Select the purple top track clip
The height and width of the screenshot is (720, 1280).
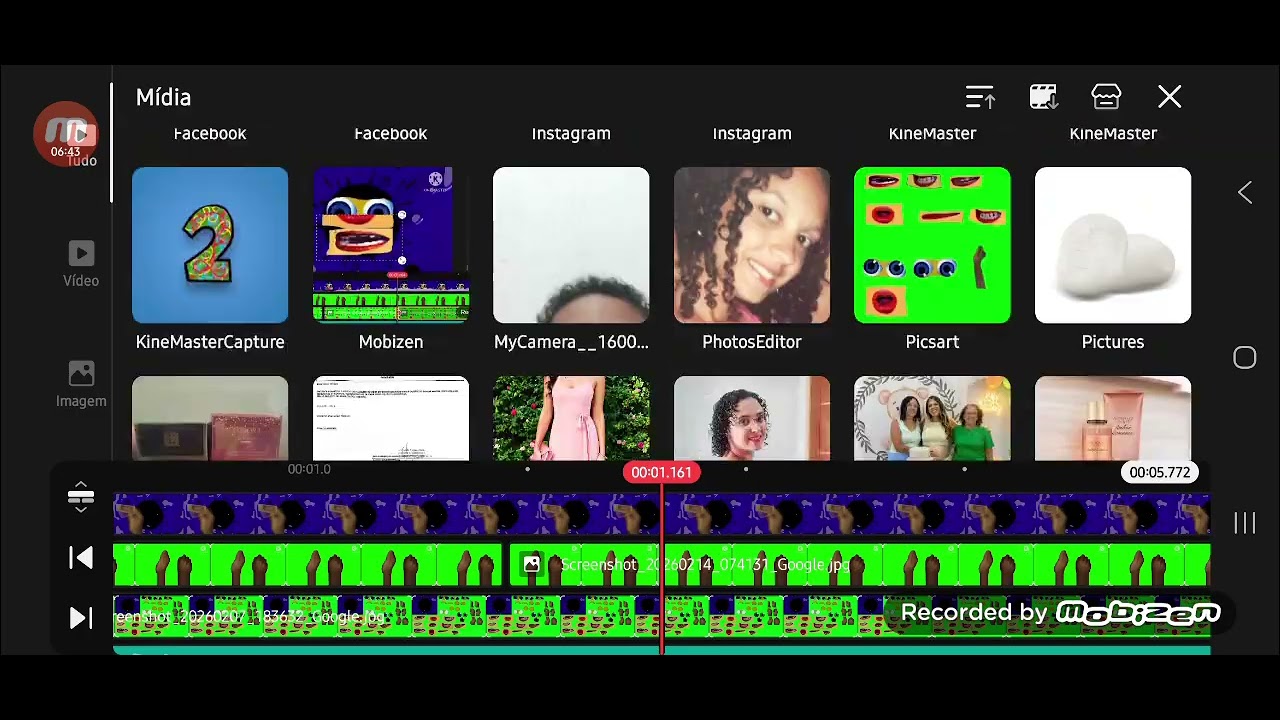click(x=661, y=515)
